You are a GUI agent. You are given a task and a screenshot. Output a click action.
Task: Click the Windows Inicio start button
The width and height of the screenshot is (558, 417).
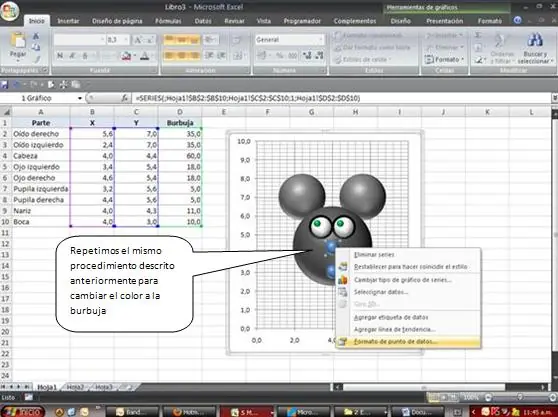[x=22, y=412]
